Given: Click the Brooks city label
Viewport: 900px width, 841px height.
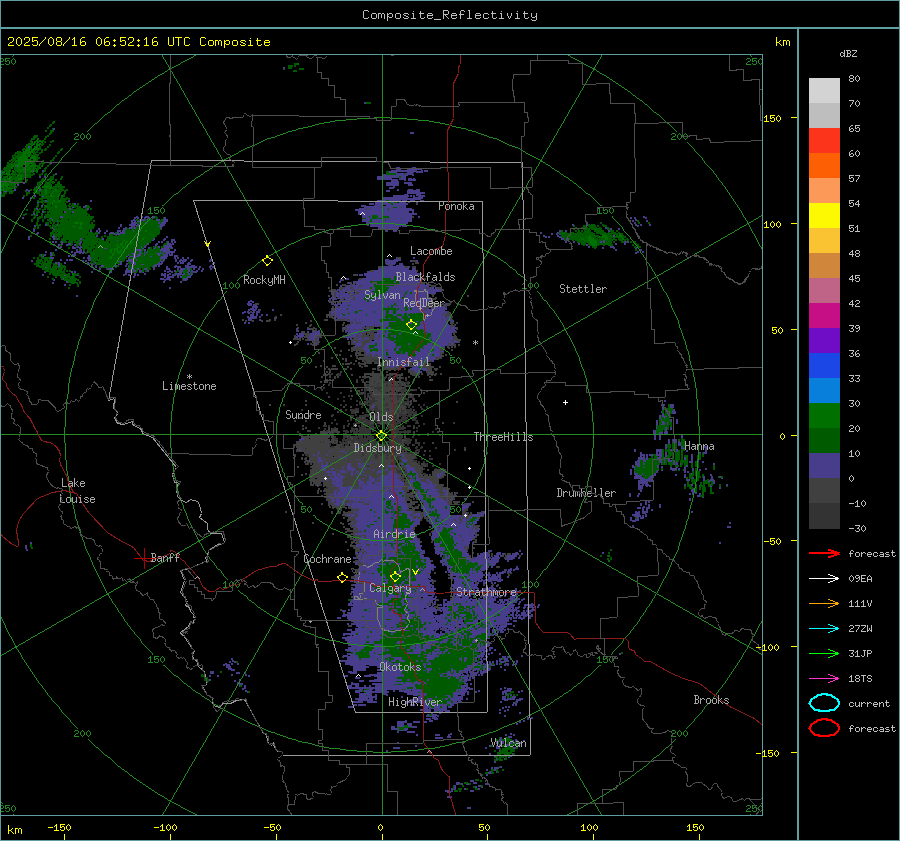Looking at the screenshot, I should 711,700.
